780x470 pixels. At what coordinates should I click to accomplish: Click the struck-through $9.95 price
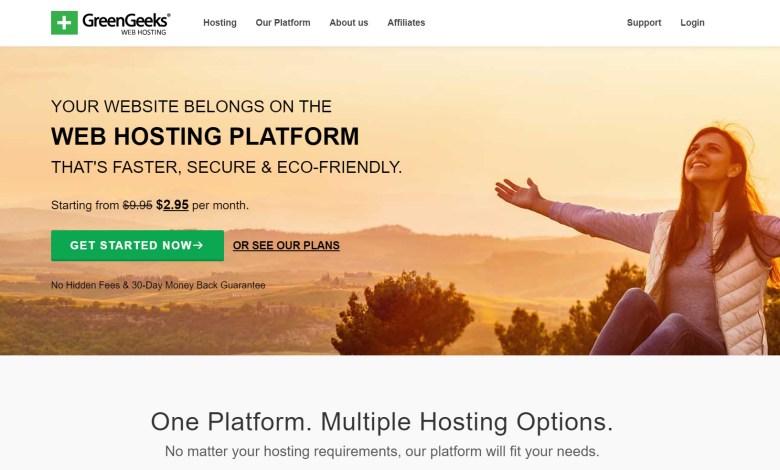point(137,205)
